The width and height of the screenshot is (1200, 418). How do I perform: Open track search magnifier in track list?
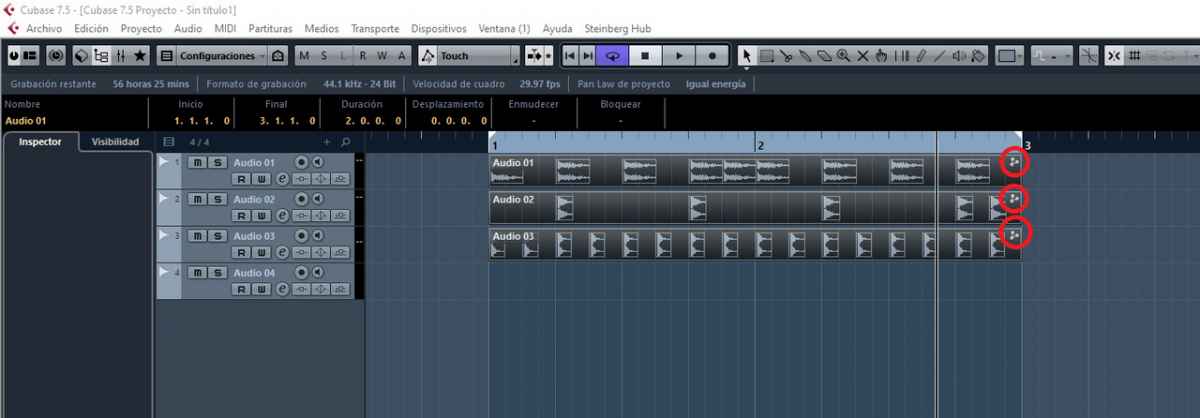pyautogui.click(x=346, y=142)
